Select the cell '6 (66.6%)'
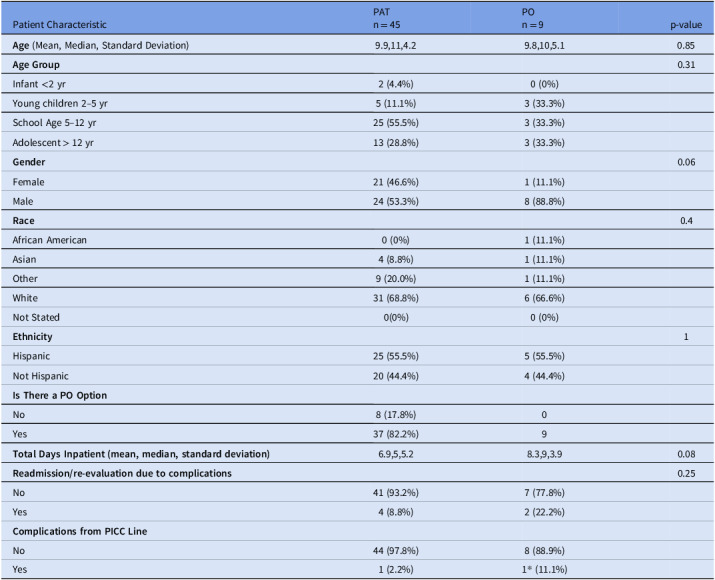The image size is (715, 580). [544, 298]
